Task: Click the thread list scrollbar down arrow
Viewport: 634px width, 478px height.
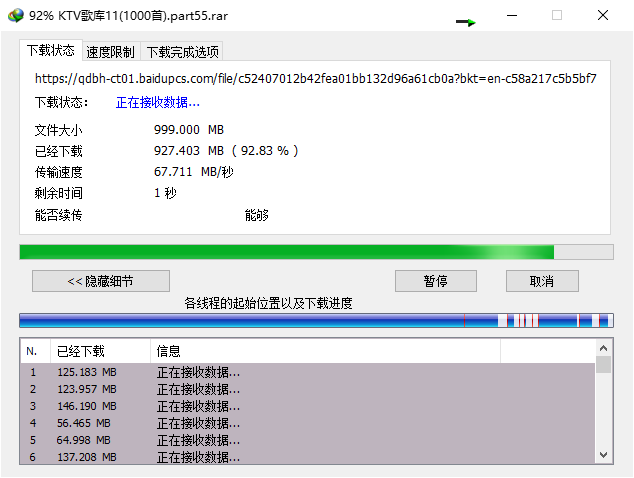Action: pos(604,455)
